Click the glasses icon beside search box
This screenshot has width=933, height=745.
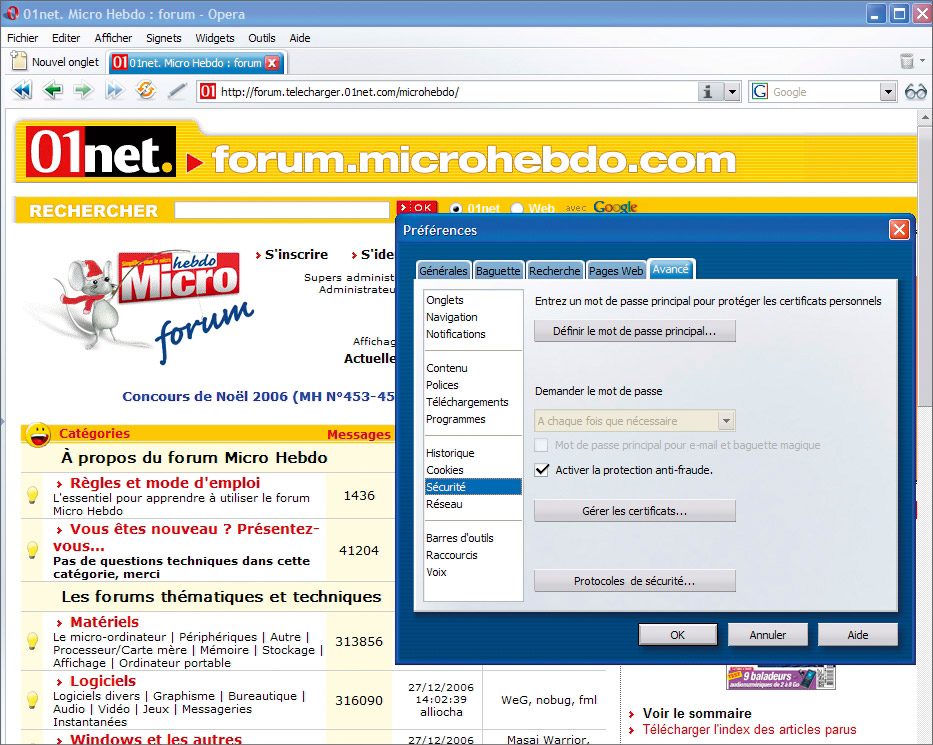tap(915, 92)
